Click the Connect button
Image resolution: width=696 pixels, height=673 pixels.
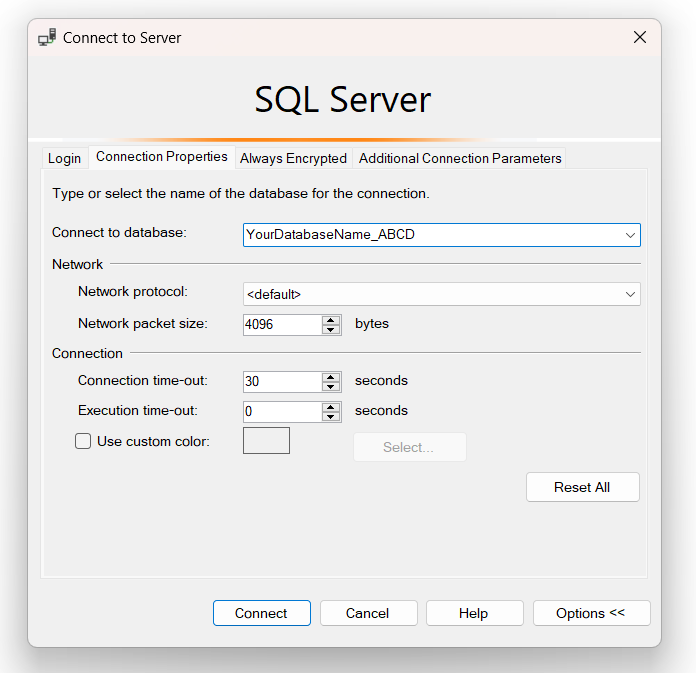(261, 613)
